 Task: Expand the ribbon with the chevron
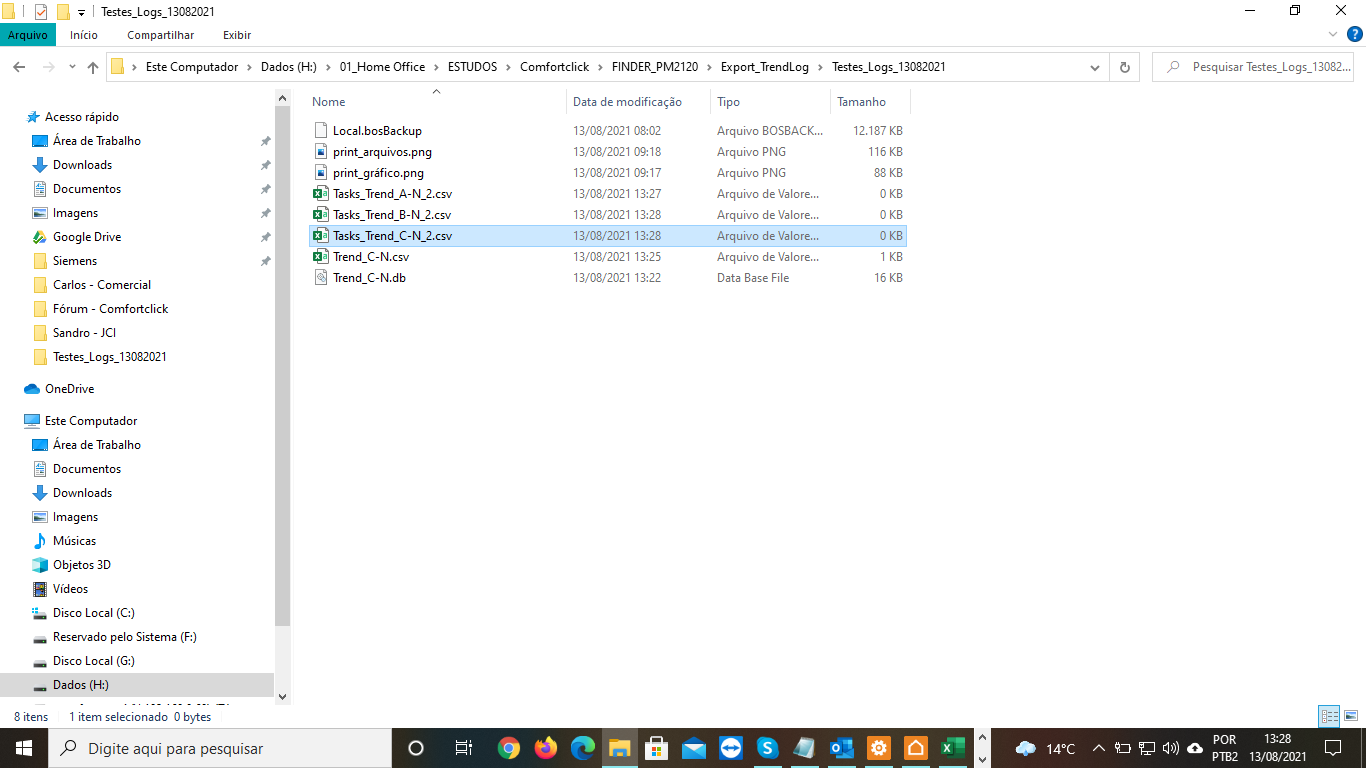1332,35
